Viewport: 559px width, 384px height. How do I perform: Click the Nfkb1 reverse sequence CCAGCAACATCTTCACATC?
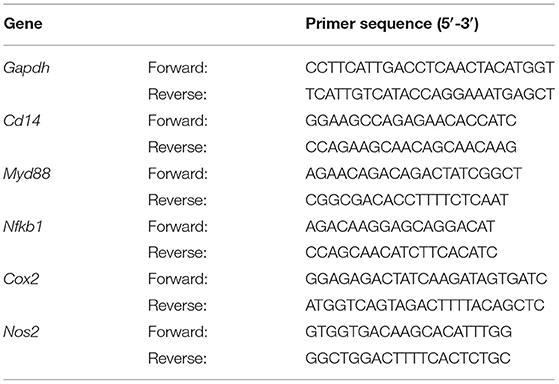click(401, 252)
